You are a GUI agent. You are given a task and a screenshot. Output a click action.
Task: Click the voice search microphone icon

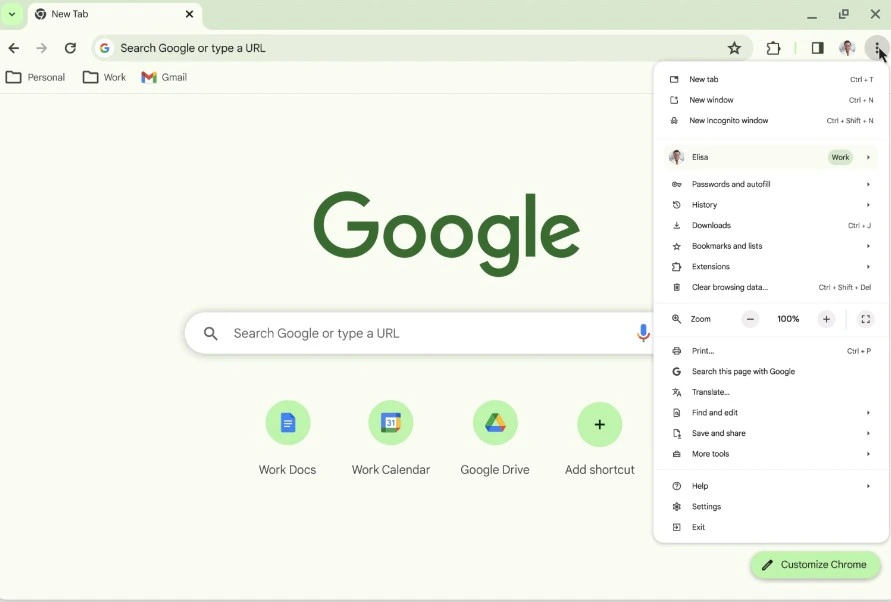643,333
